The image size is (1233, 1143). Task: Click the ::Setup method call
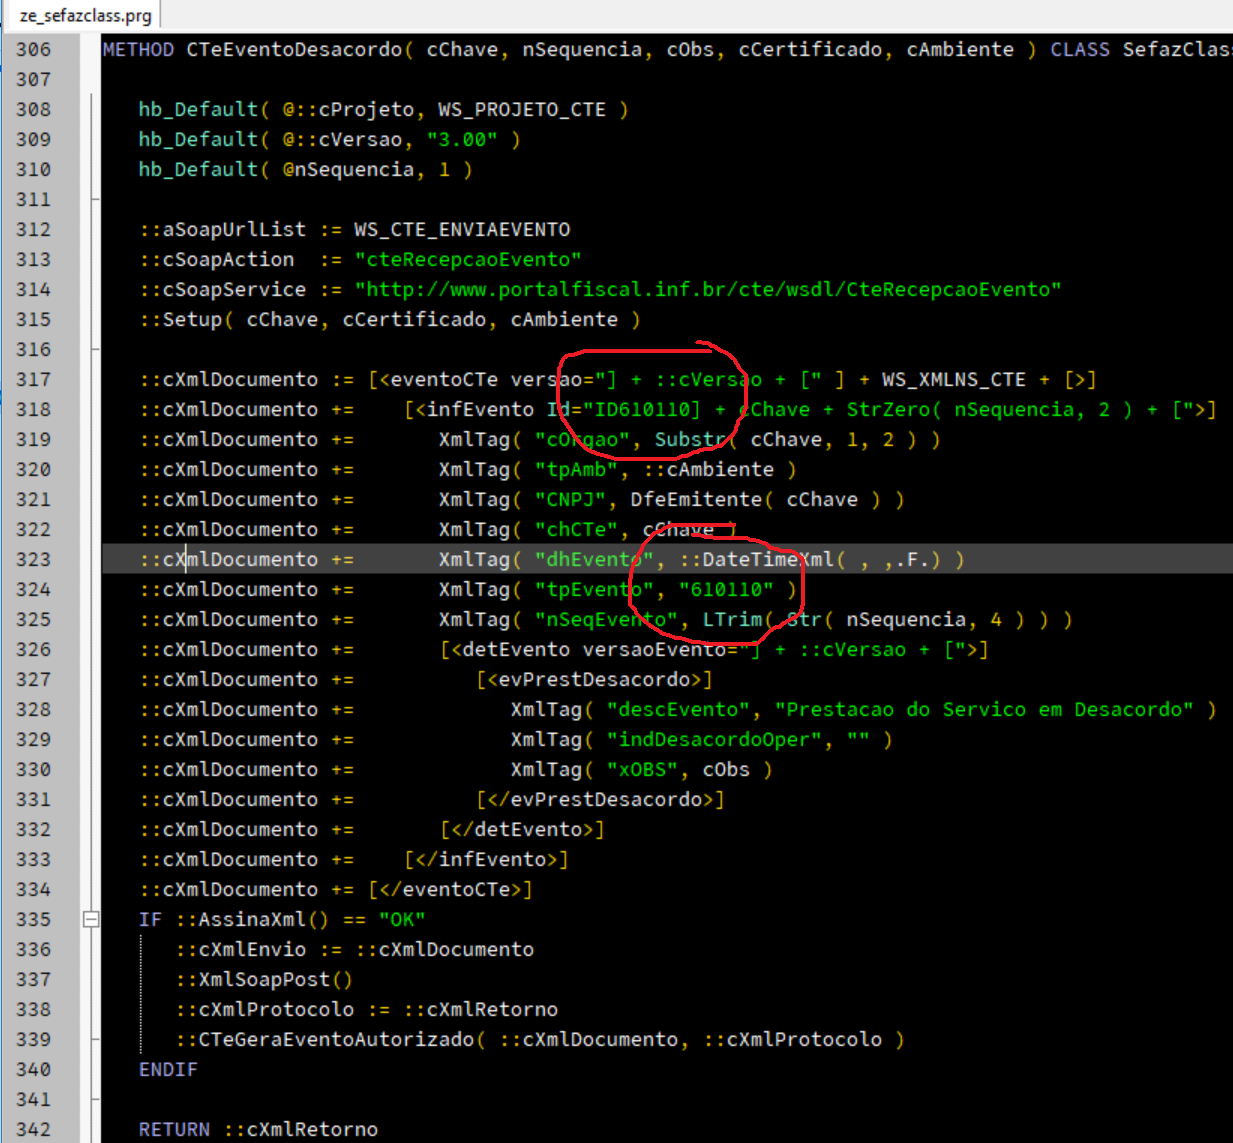point(185,319)
